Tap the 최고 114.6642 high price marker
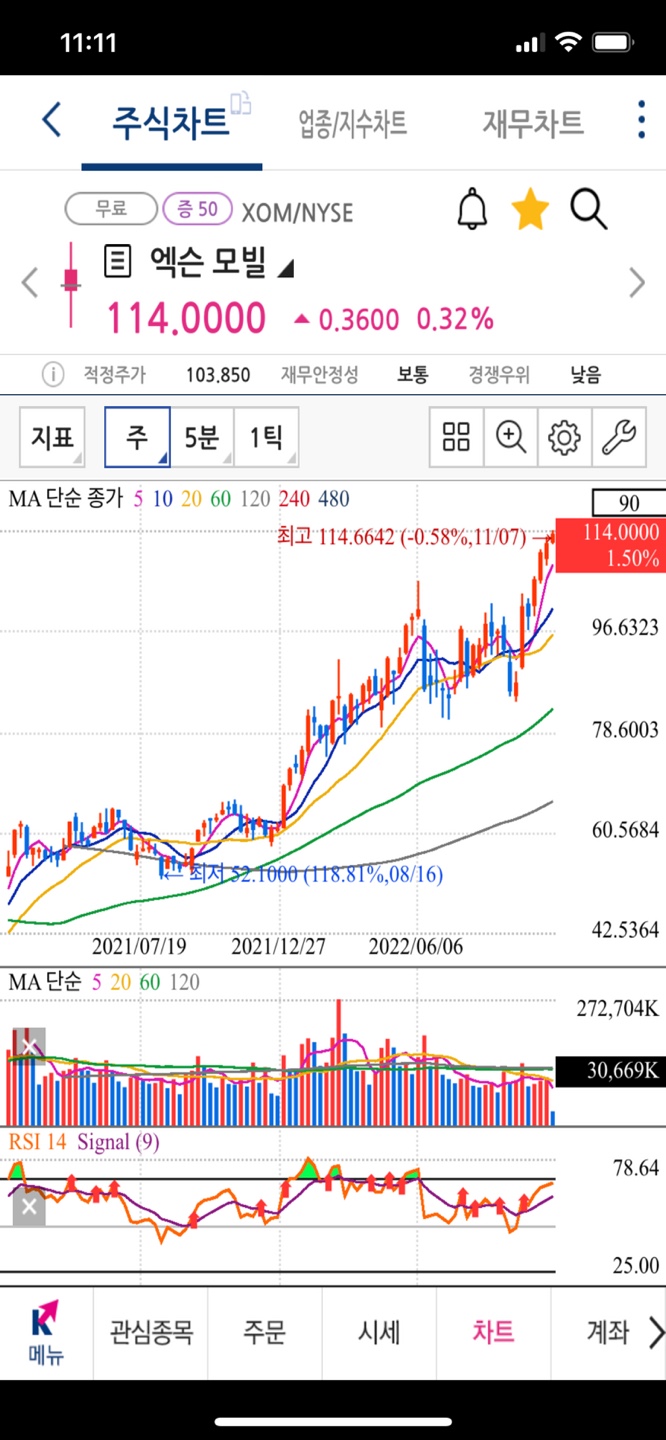This screenshot has width=666, height=1440. (x=403, y=538)
